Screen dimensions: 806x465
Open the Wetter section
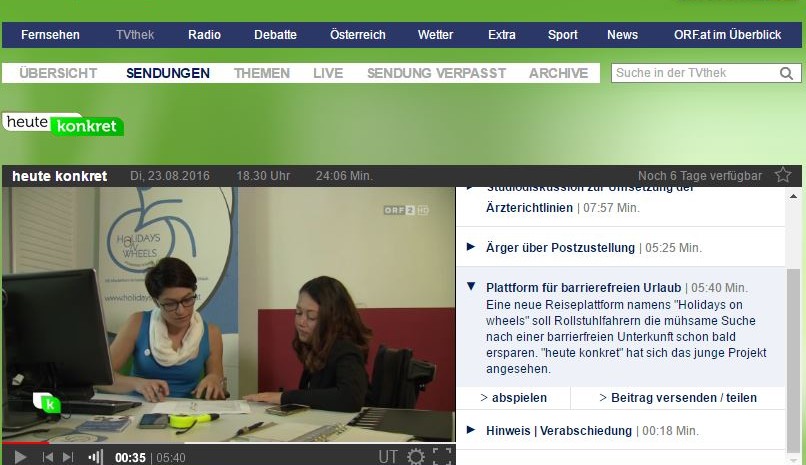pos(435,35)
